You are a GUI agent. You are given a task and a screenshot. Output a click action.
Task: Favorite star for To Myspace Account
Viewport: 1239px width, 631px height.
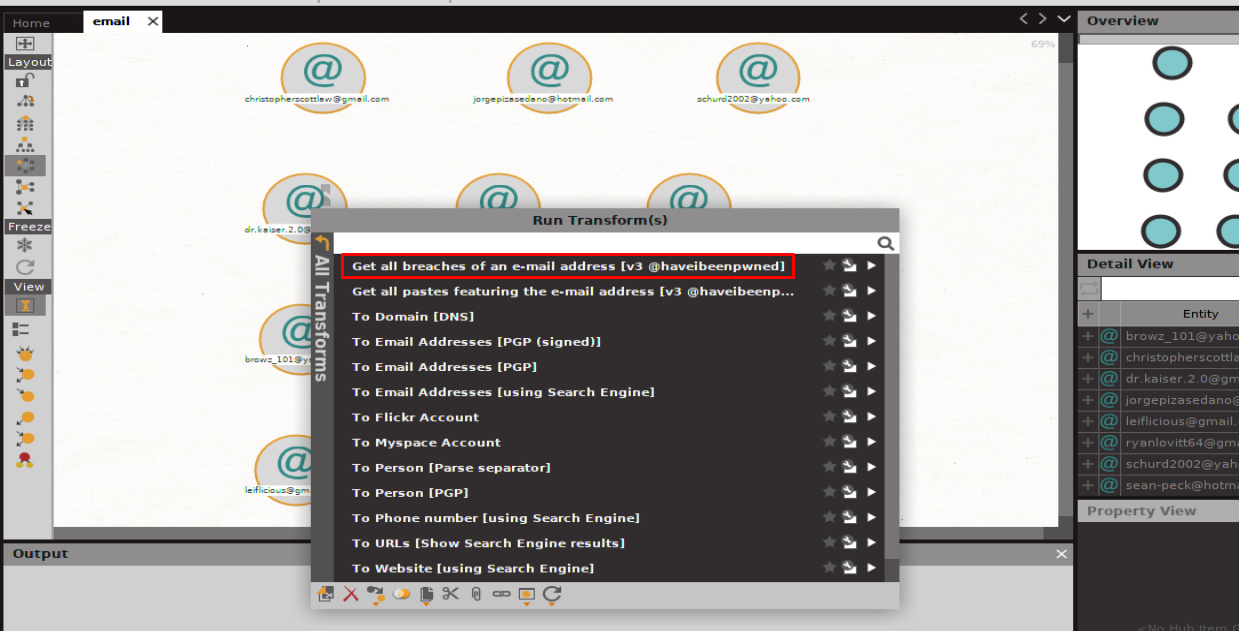click(829, 442)
